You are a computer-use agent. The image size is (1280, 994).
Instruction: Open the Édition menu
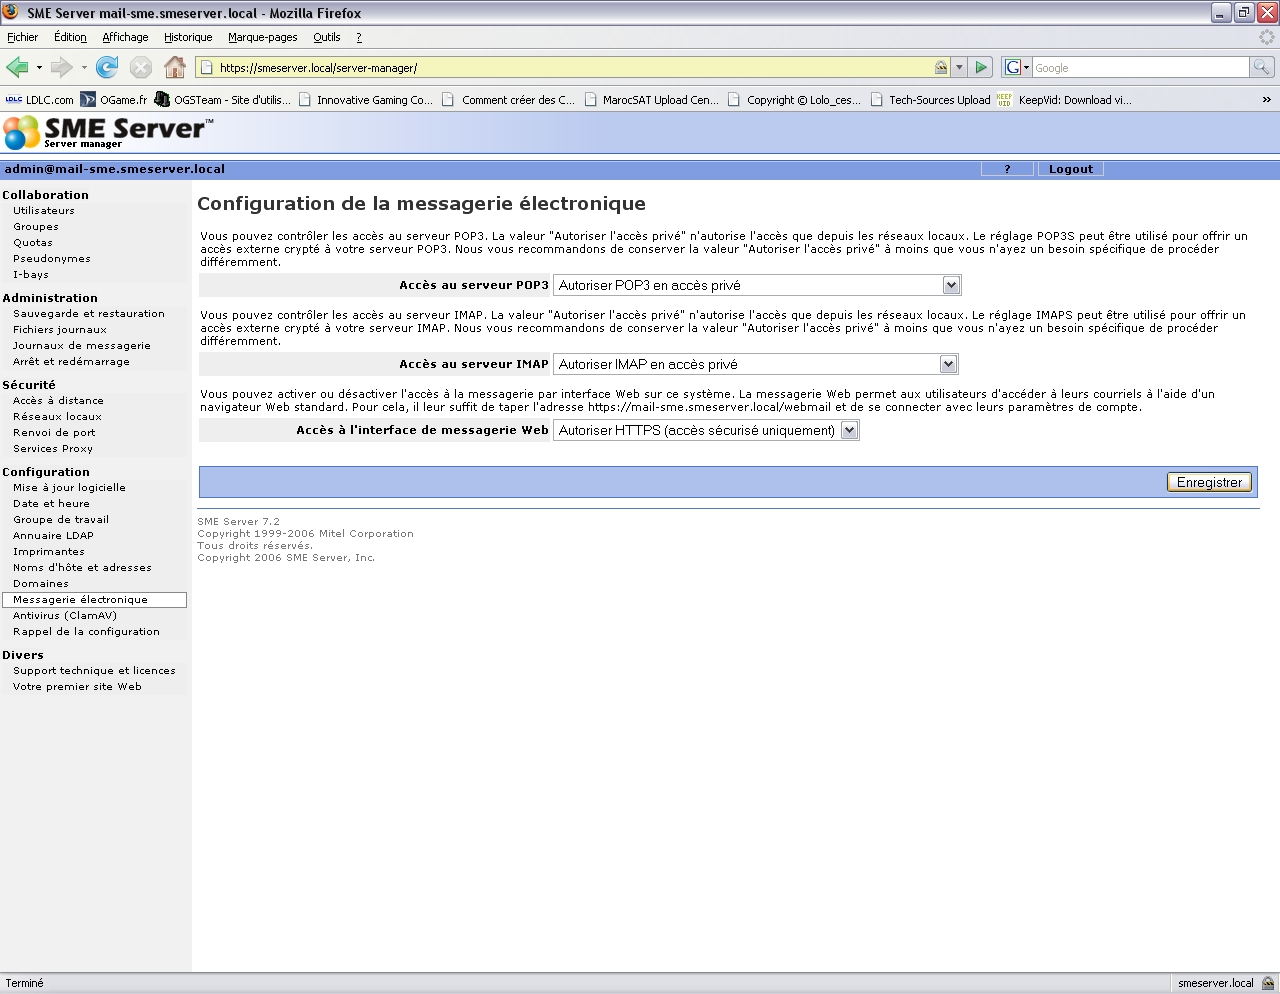[70, 37]
